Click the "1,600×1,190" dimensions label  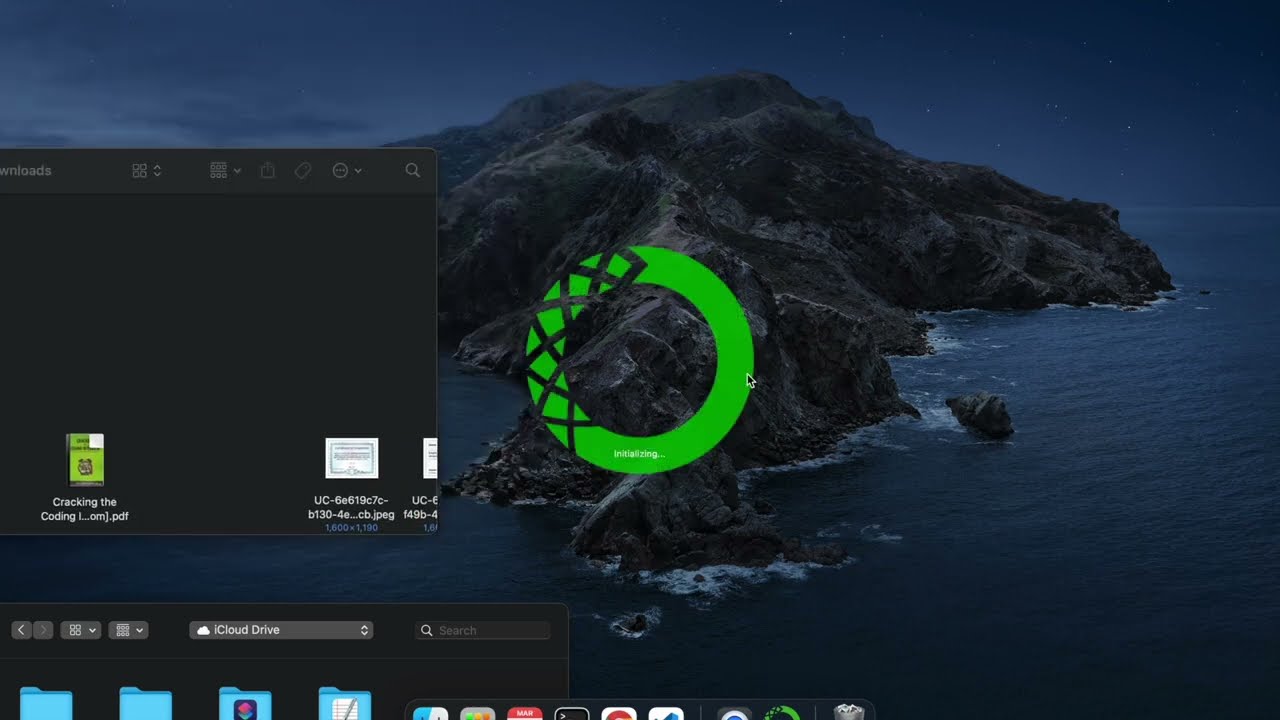click(x=351, y=527)
